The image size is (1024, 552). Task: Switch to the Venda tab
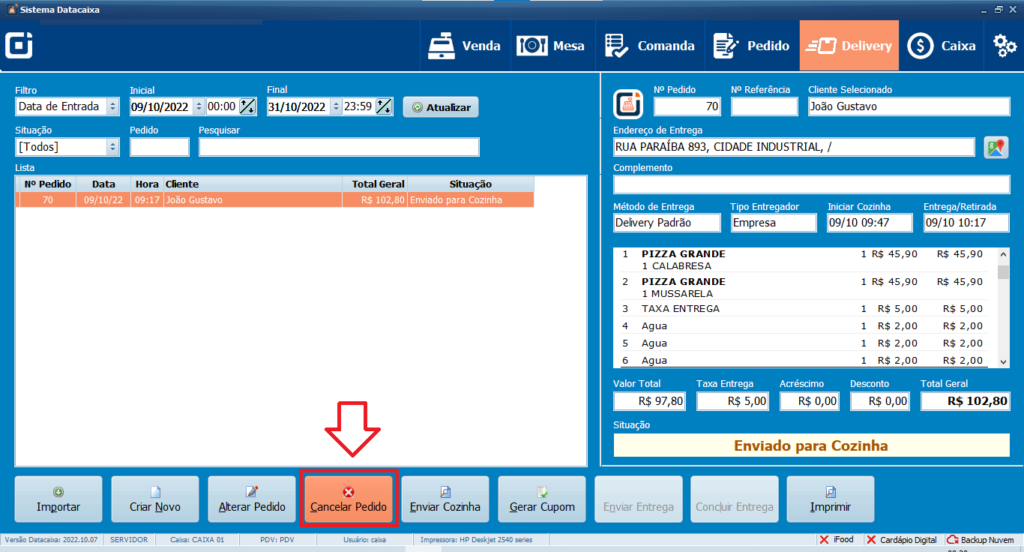coord(464,46)
